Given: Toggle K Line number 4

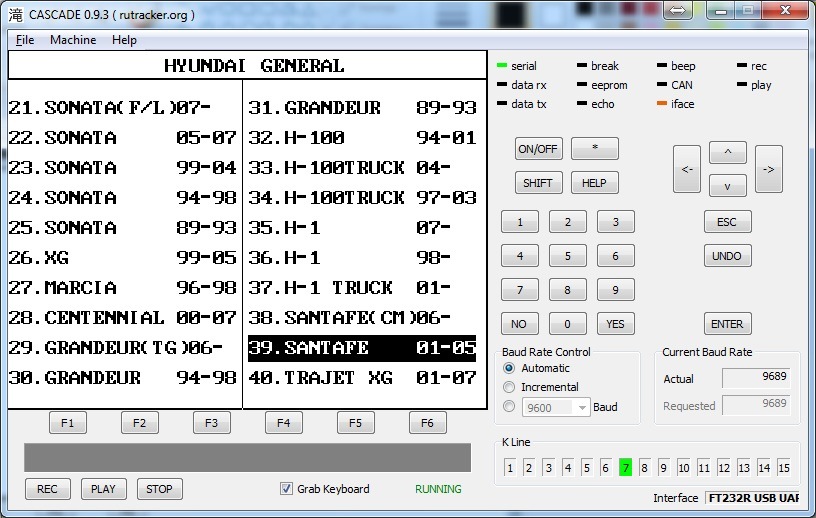Looking at the screenshot, I should pyautogui.click(x=568, y=468).
